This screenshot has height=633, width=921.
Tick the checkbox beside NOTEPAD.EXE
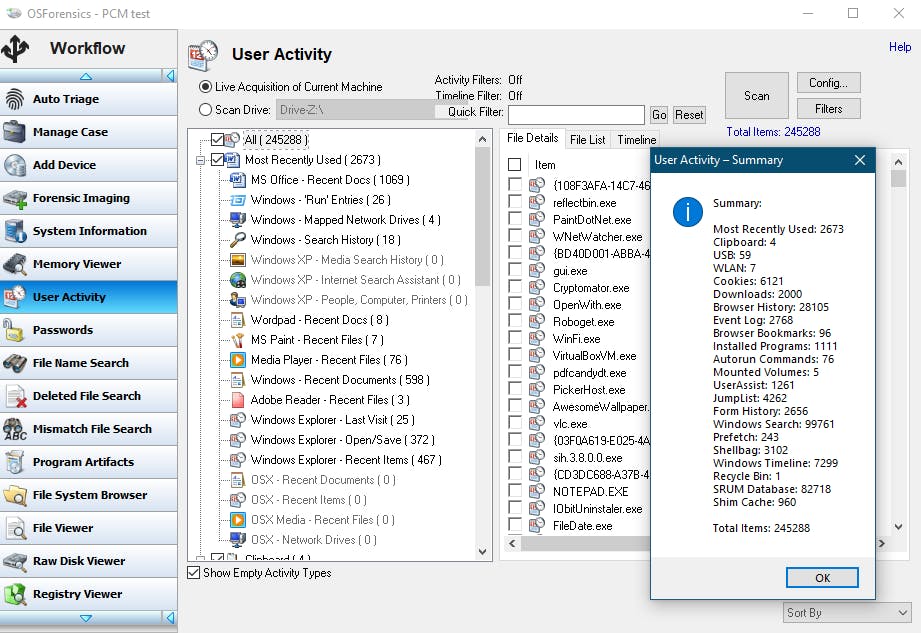click(x=515, y=491)
